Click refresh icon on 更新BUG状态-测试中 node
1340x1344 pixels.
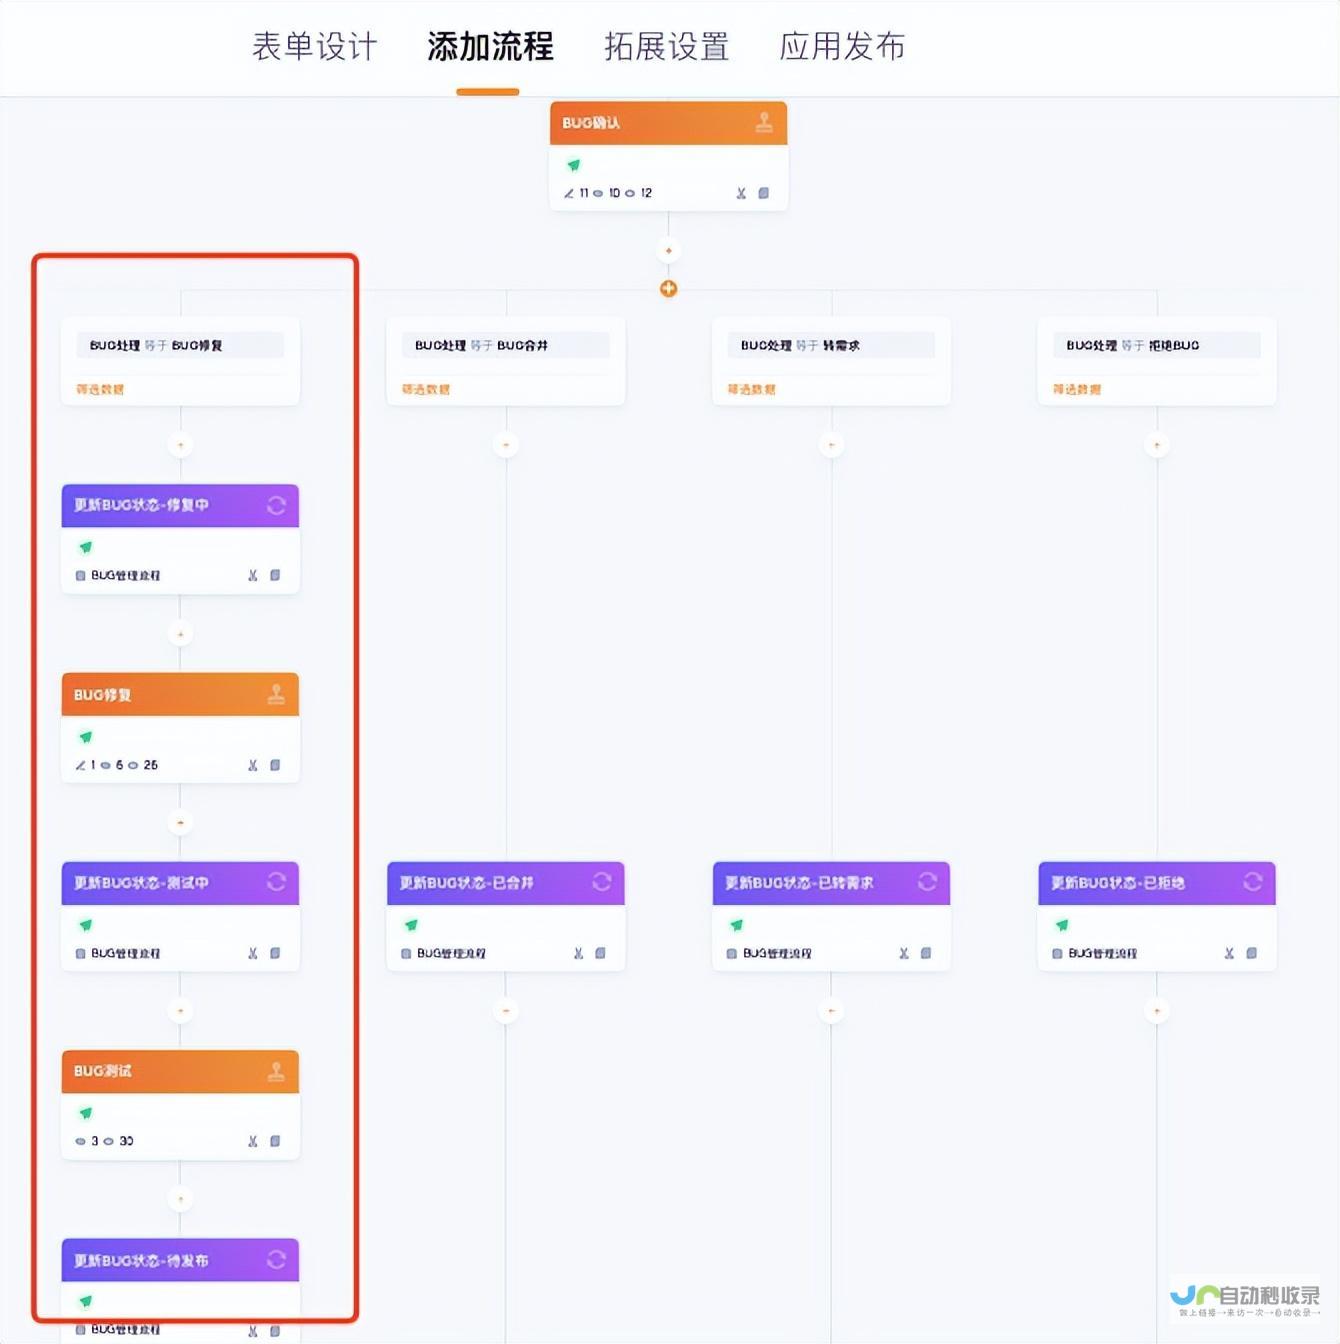276,882
